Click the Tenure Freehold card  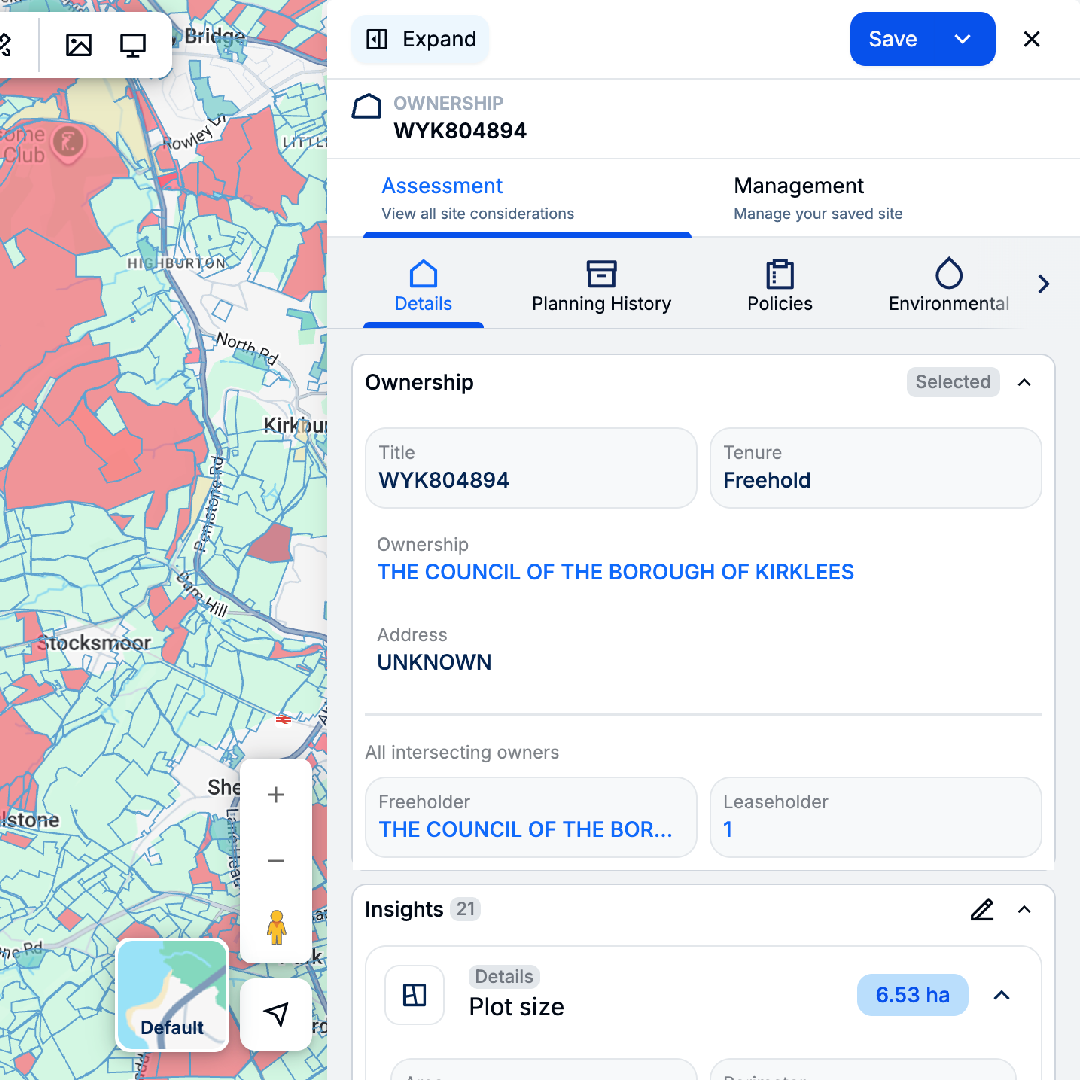point(875,468)
